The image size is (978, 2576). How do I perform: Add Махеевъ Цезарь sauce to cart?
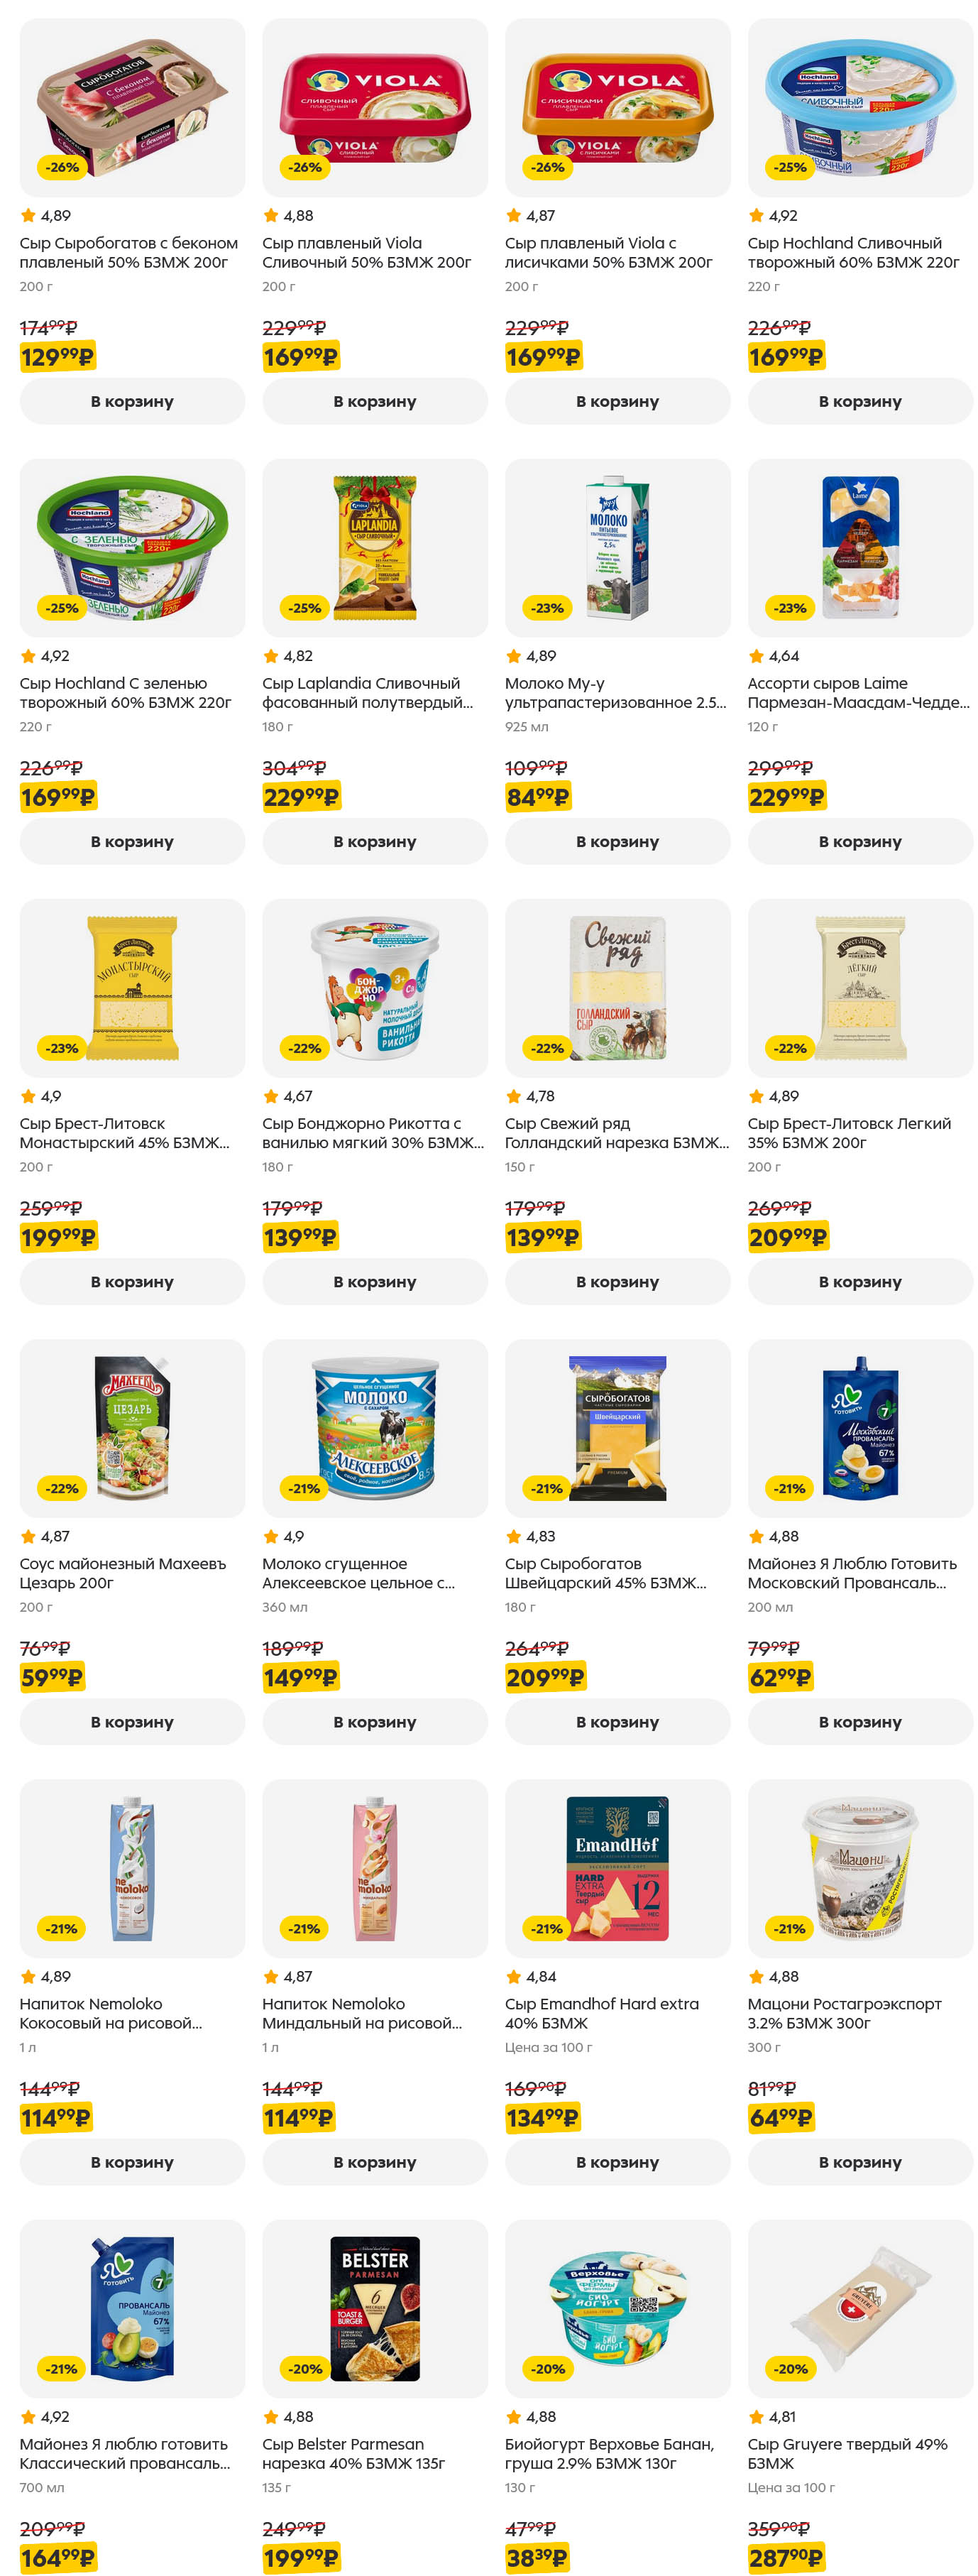pos(132,1721)
